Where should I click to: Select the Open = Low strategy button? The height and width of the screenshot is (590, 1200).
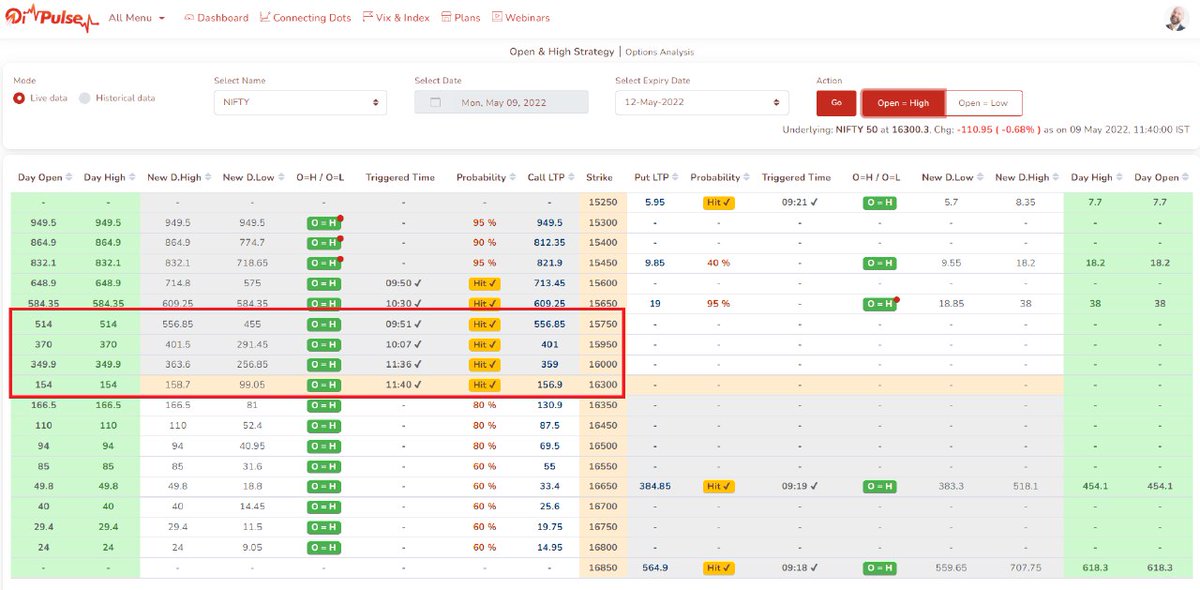point(984,103)
